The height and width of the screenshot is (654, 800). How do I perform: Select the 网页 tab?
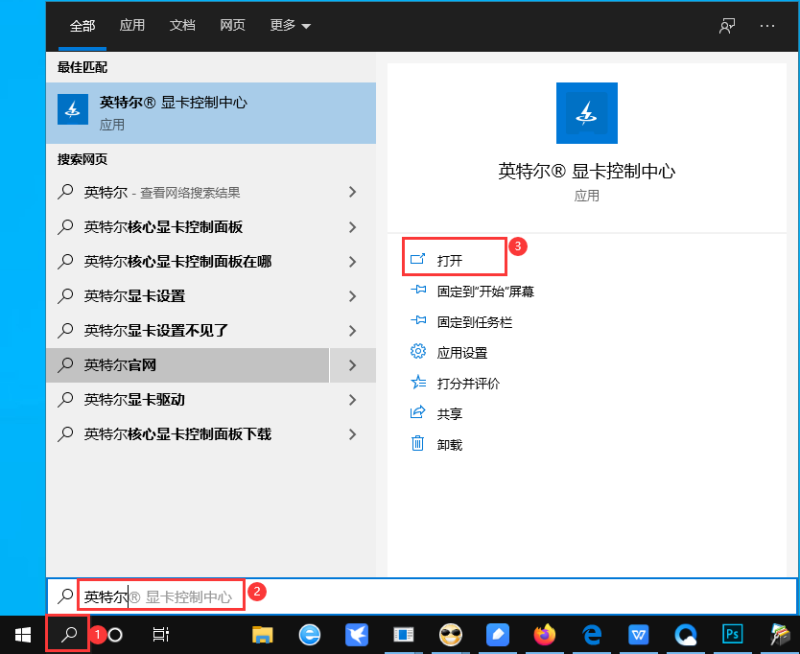(x=232, y=26)
